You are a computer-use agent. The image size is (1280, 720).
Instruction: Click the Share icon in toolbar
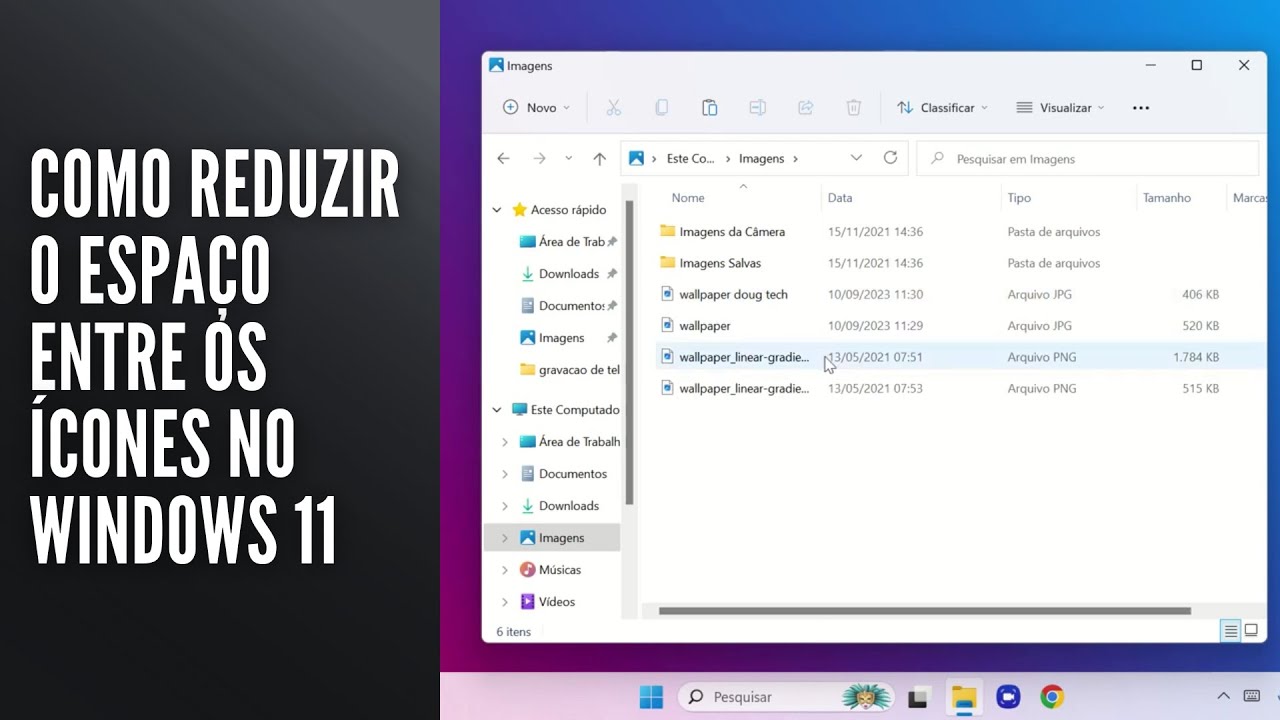(805, 107)
